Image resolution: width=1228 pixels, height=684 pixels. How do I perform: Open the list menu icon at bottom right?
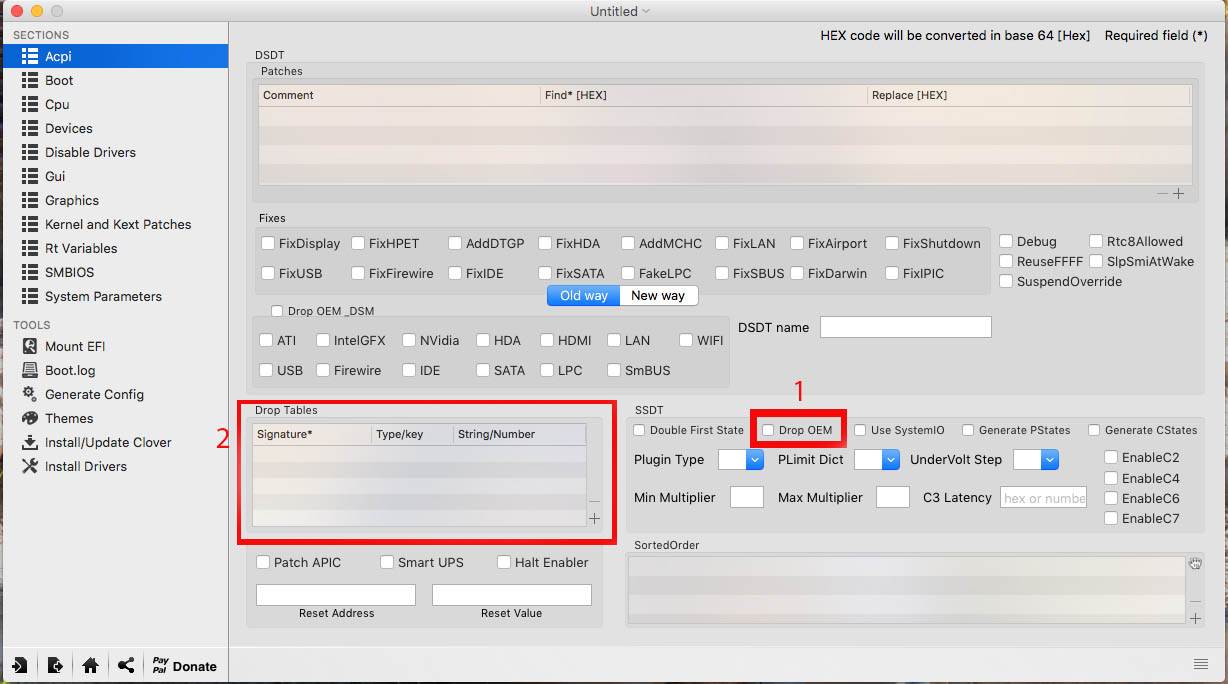(x=1200, y=664)
